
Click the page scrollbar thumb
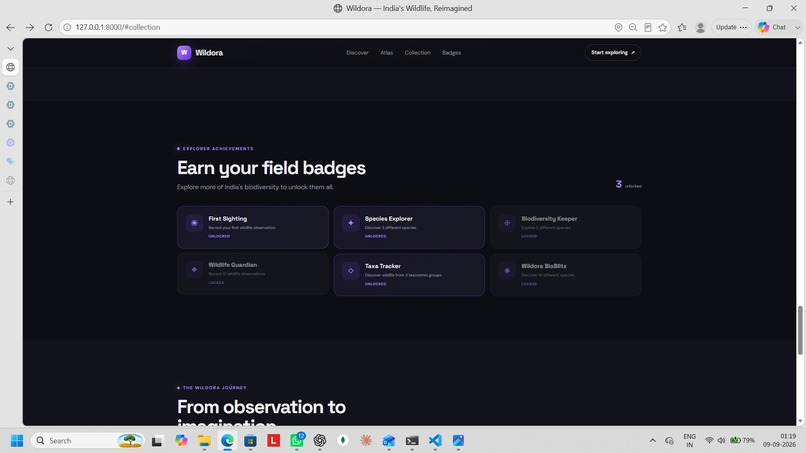pos(800,330)
